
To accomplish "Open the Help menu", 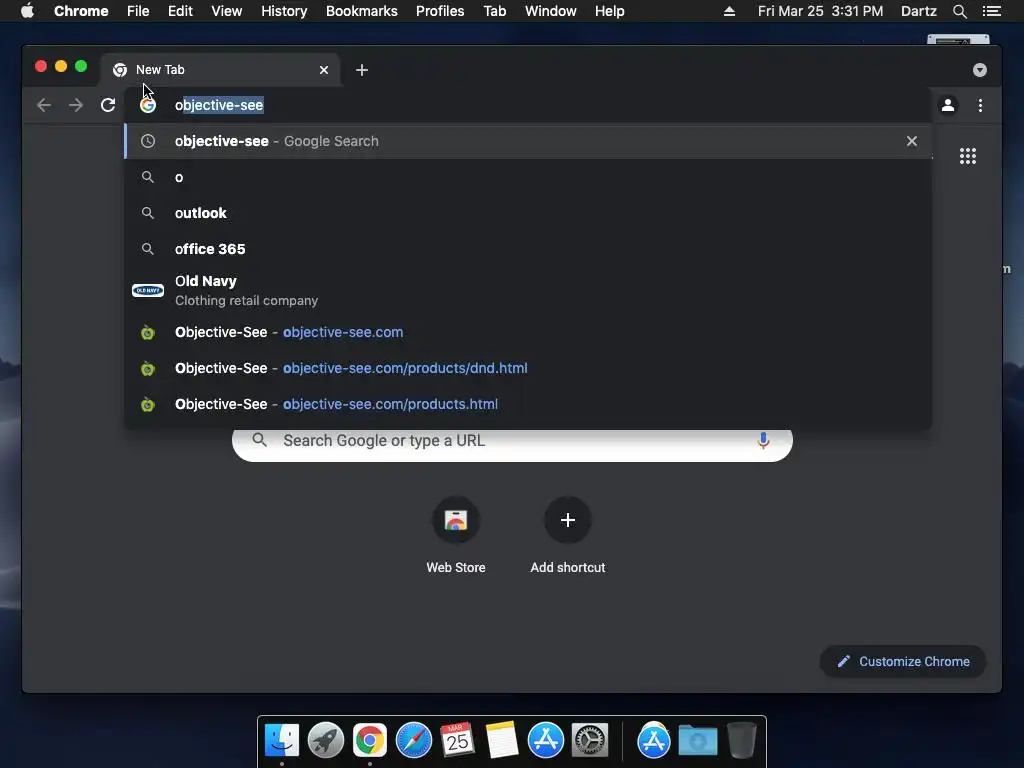I will [609, 11].
